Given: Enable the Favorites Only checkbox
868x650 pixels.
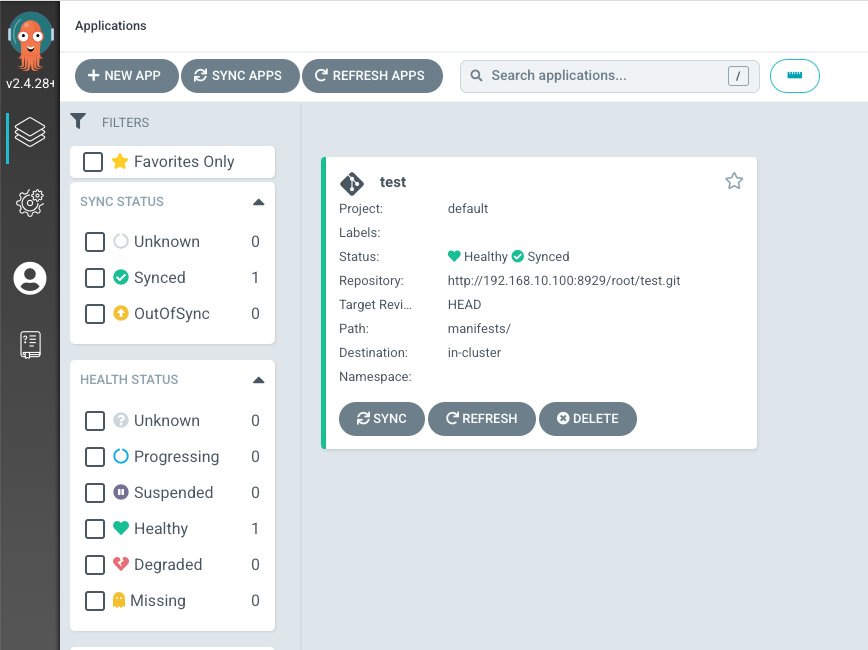Looking at the screenshot, I should [93, 162].
